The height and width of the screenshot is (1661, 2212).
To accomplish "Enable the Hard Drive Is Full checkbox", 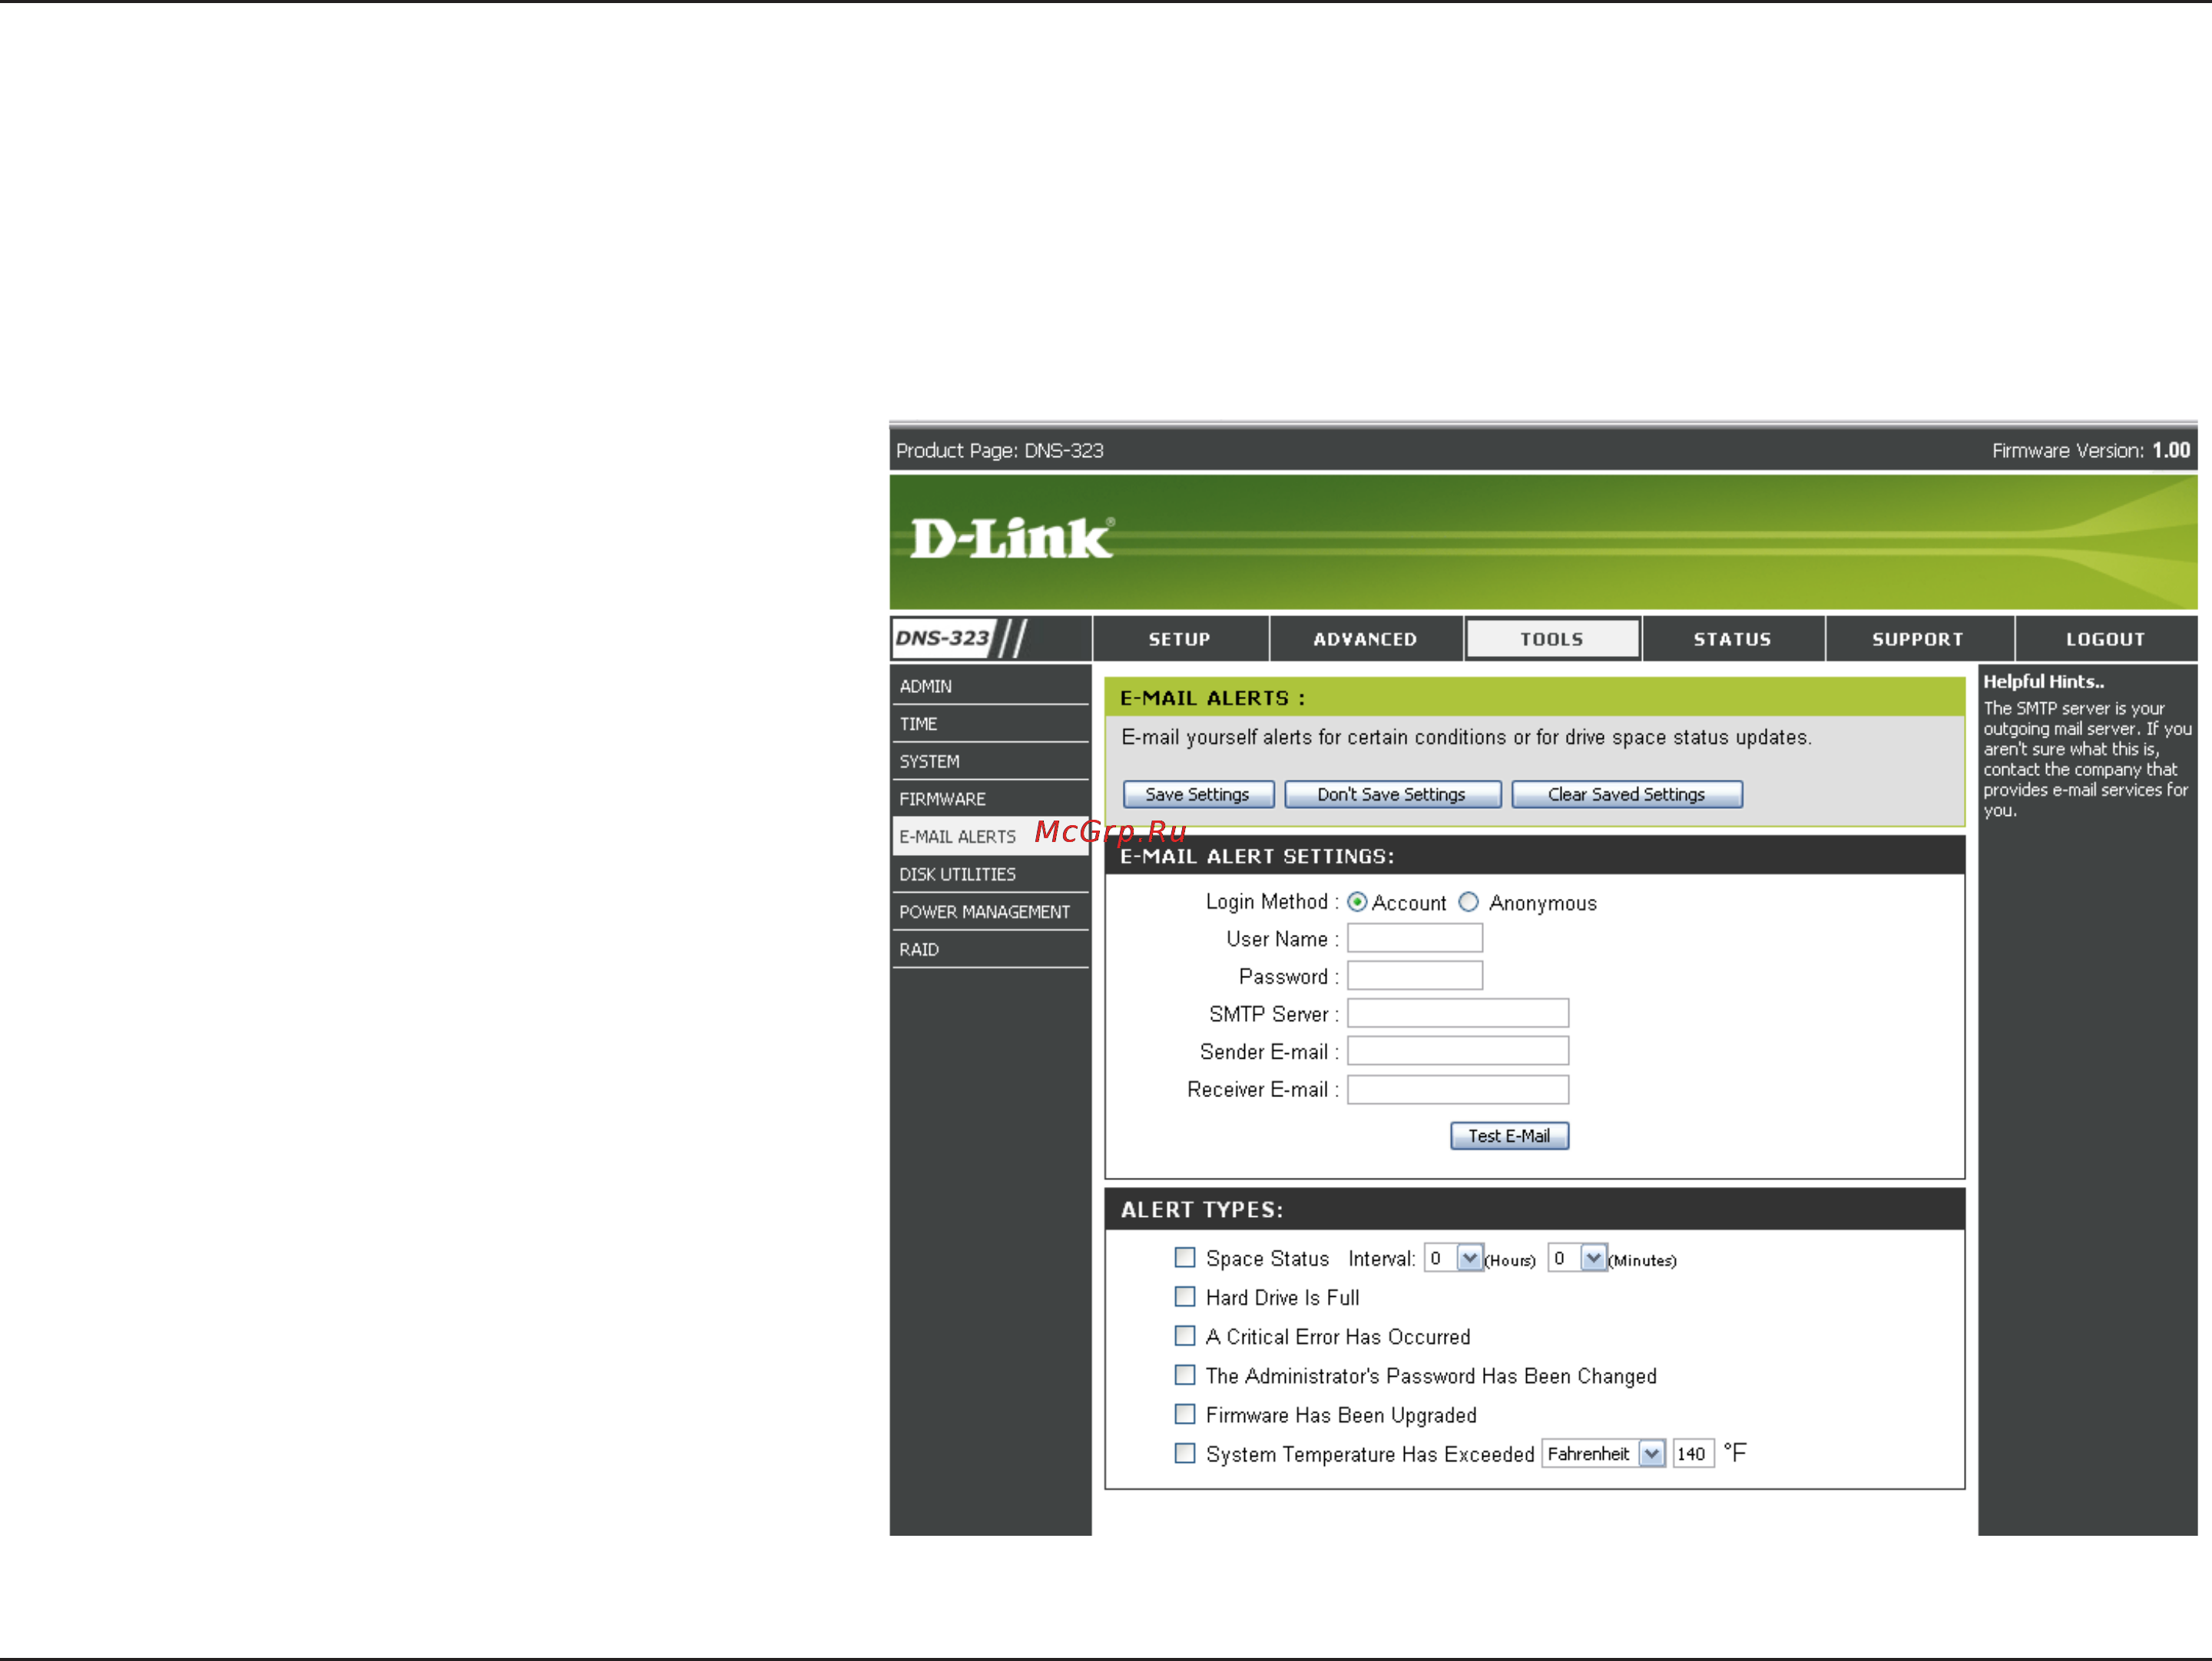I will (x=1185, y=1296).
